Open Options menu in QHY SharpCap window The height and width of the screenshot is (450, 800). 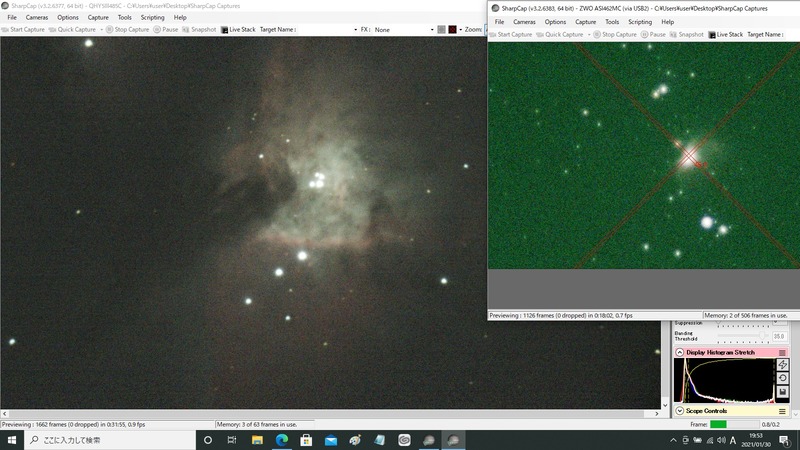(68, 17)
